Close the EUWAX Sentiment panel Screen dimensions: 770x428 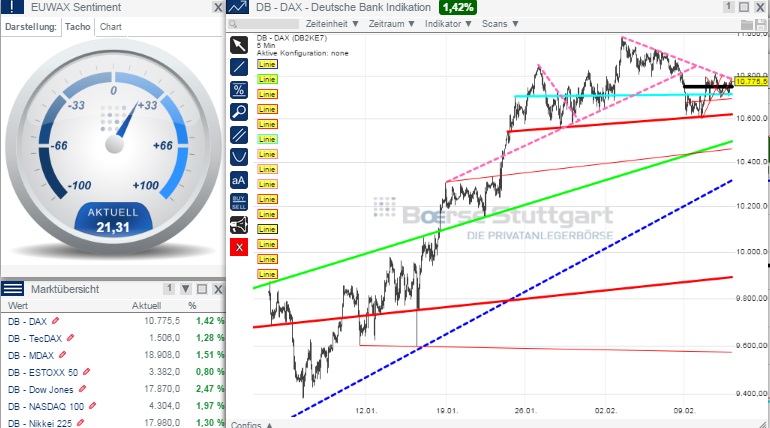pos(218,7)
